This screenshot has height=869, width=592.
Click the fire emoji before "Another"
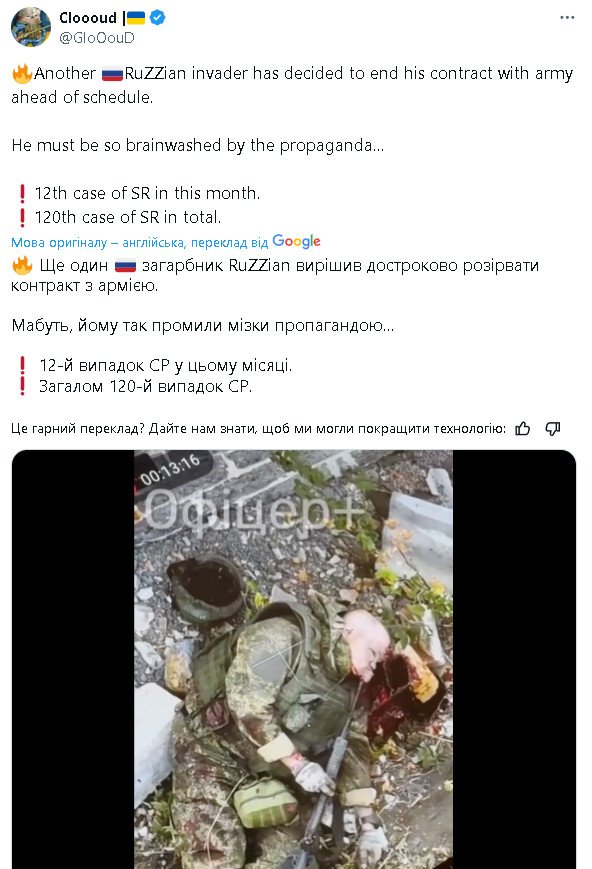point(22,73)
